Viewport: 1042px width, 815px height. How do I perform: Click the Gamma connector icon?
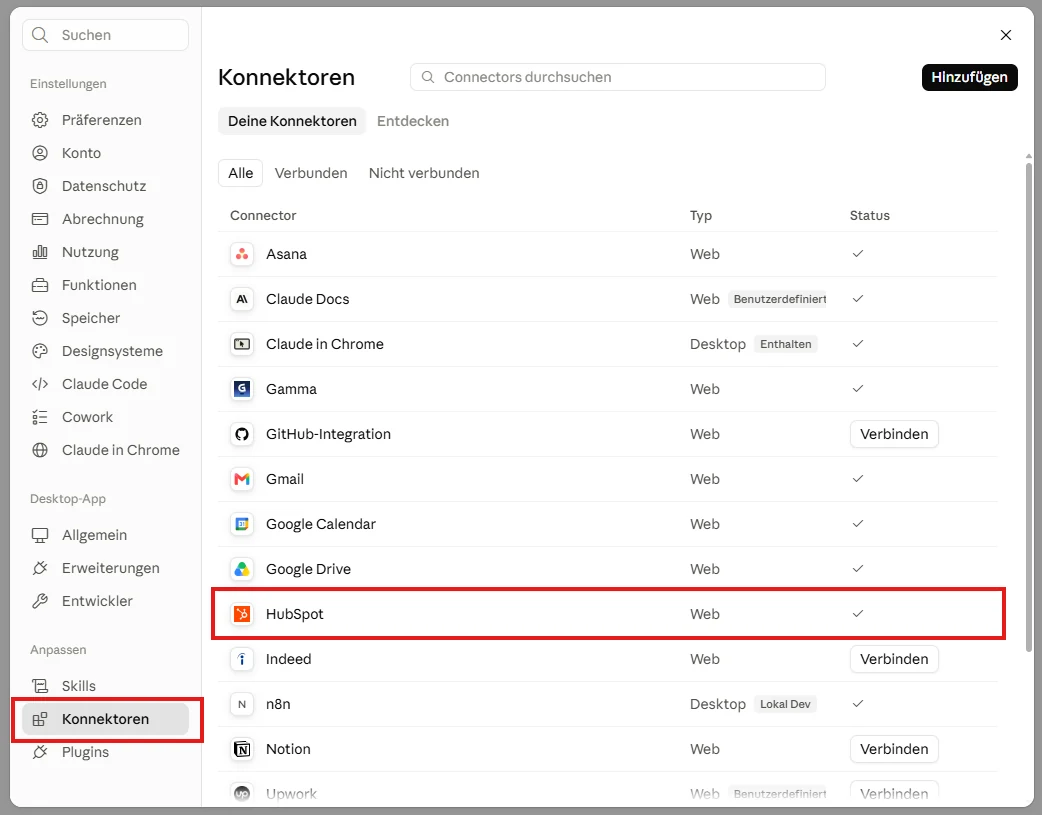click(x=242, y=389)
